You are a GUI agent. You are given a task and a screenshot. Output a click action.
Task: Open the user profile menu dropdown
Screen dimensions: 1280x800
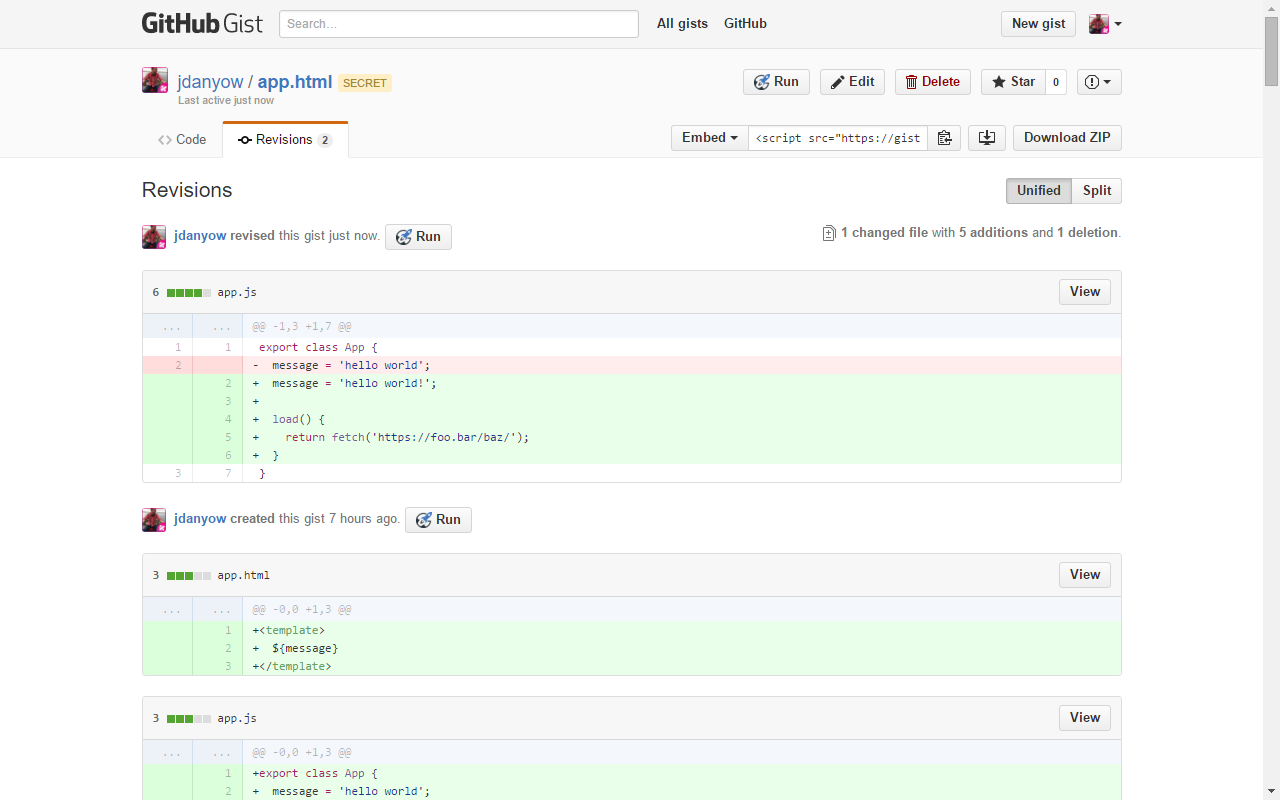point(1105,24)
